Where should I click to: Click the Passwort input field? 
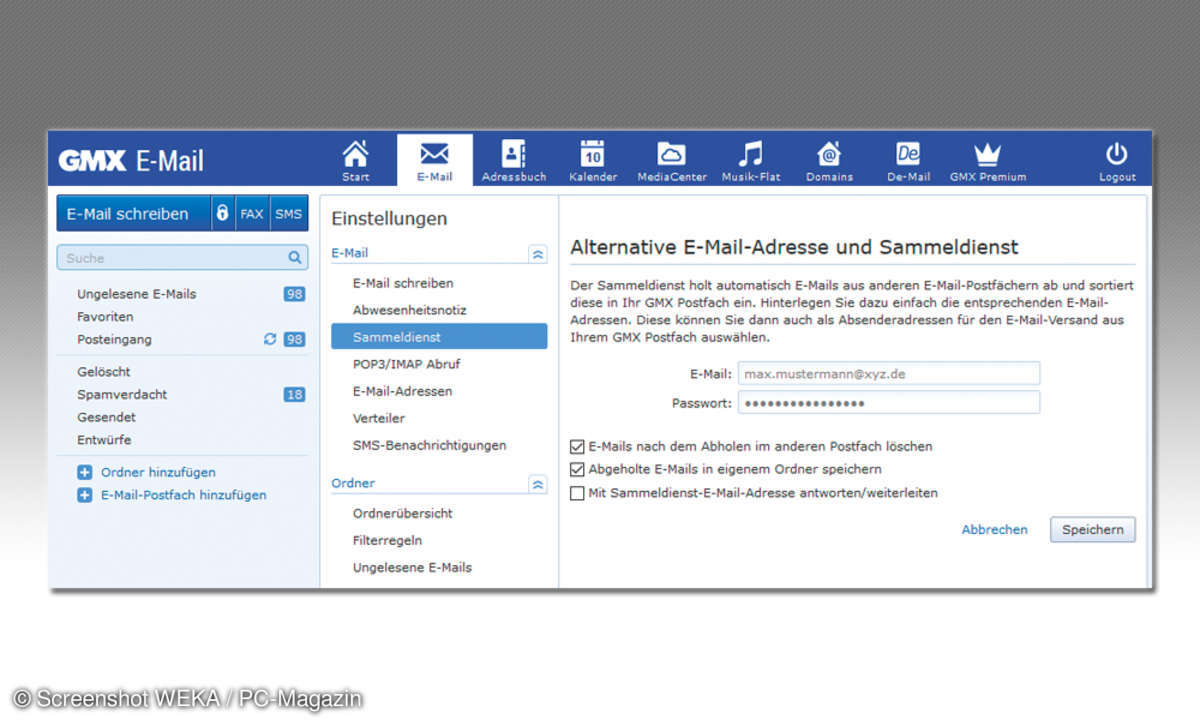pyautogui.click(x=889, y=402)
